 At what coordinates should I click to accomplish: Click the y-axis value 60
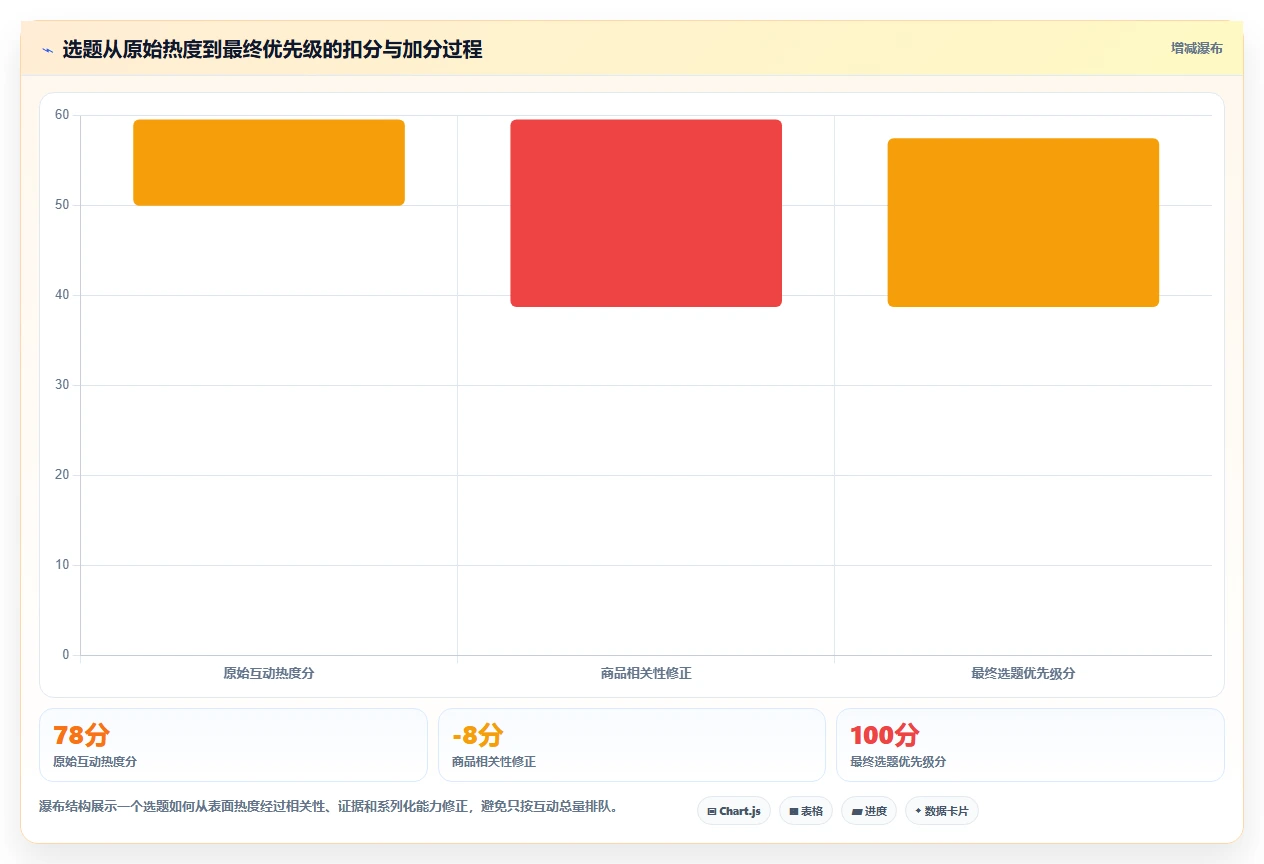[62, 115]
